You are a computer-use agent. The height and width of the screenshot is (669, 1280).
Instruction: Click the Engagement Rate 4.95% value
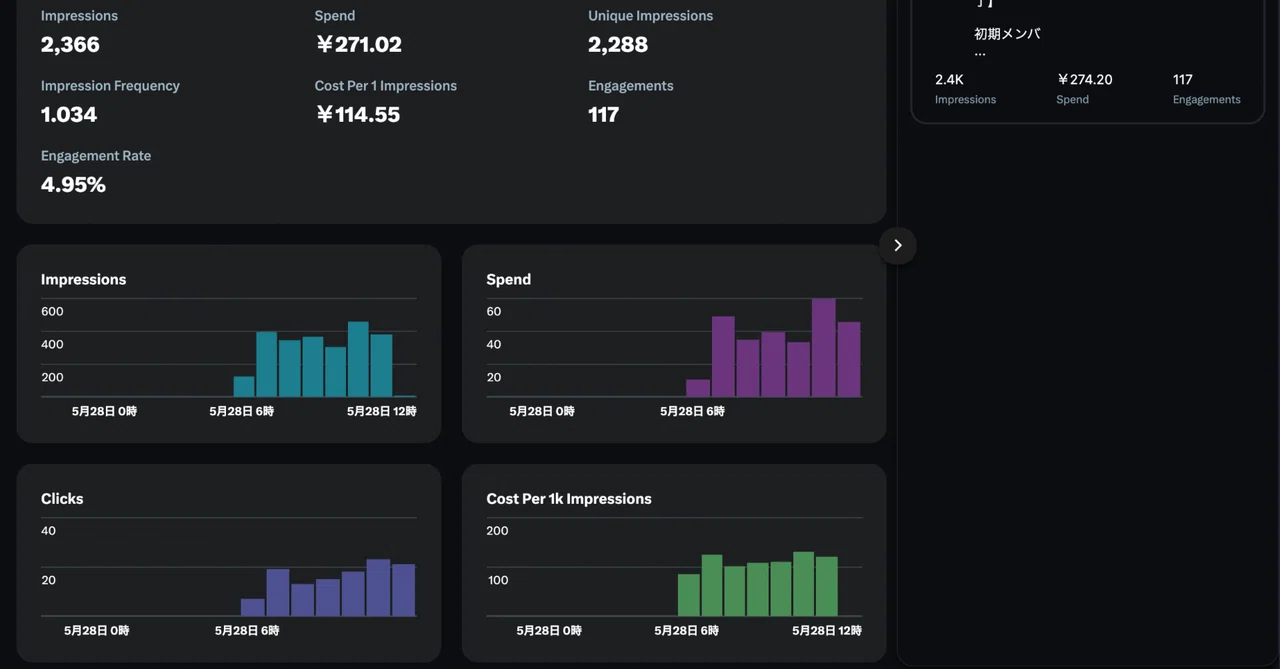73,184
